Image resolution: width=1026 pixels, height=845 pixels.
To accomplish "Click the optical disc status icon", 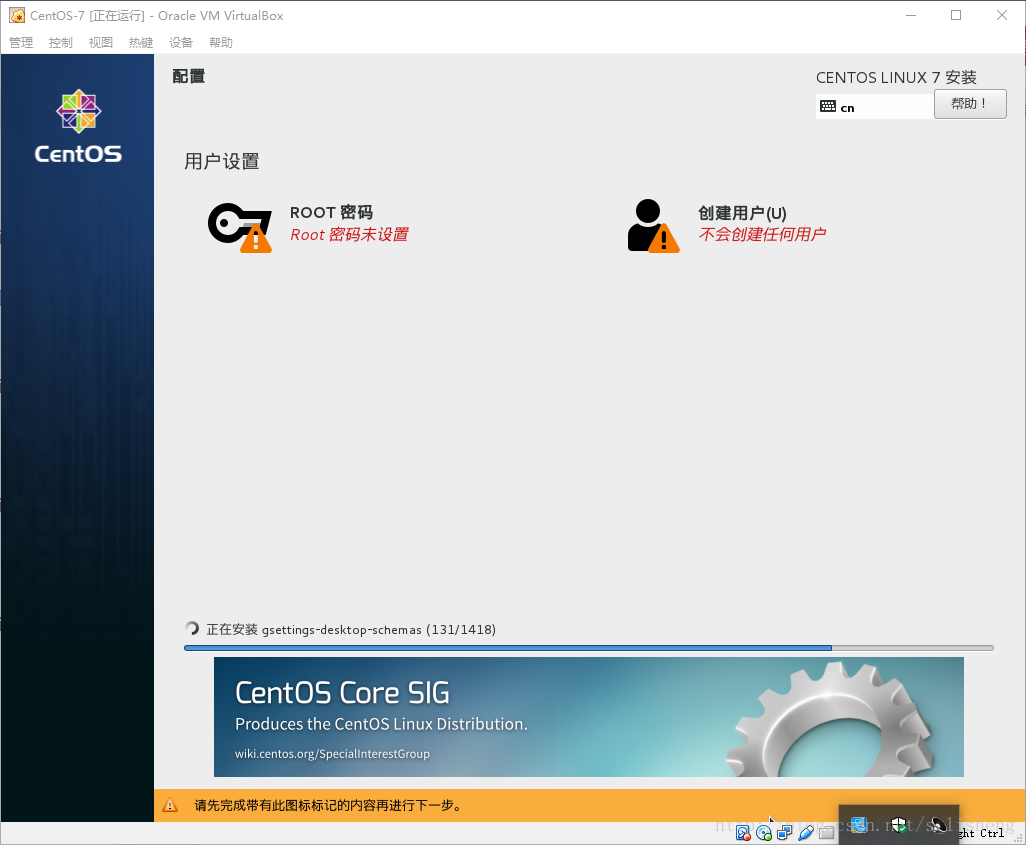I will coord(764,833).
